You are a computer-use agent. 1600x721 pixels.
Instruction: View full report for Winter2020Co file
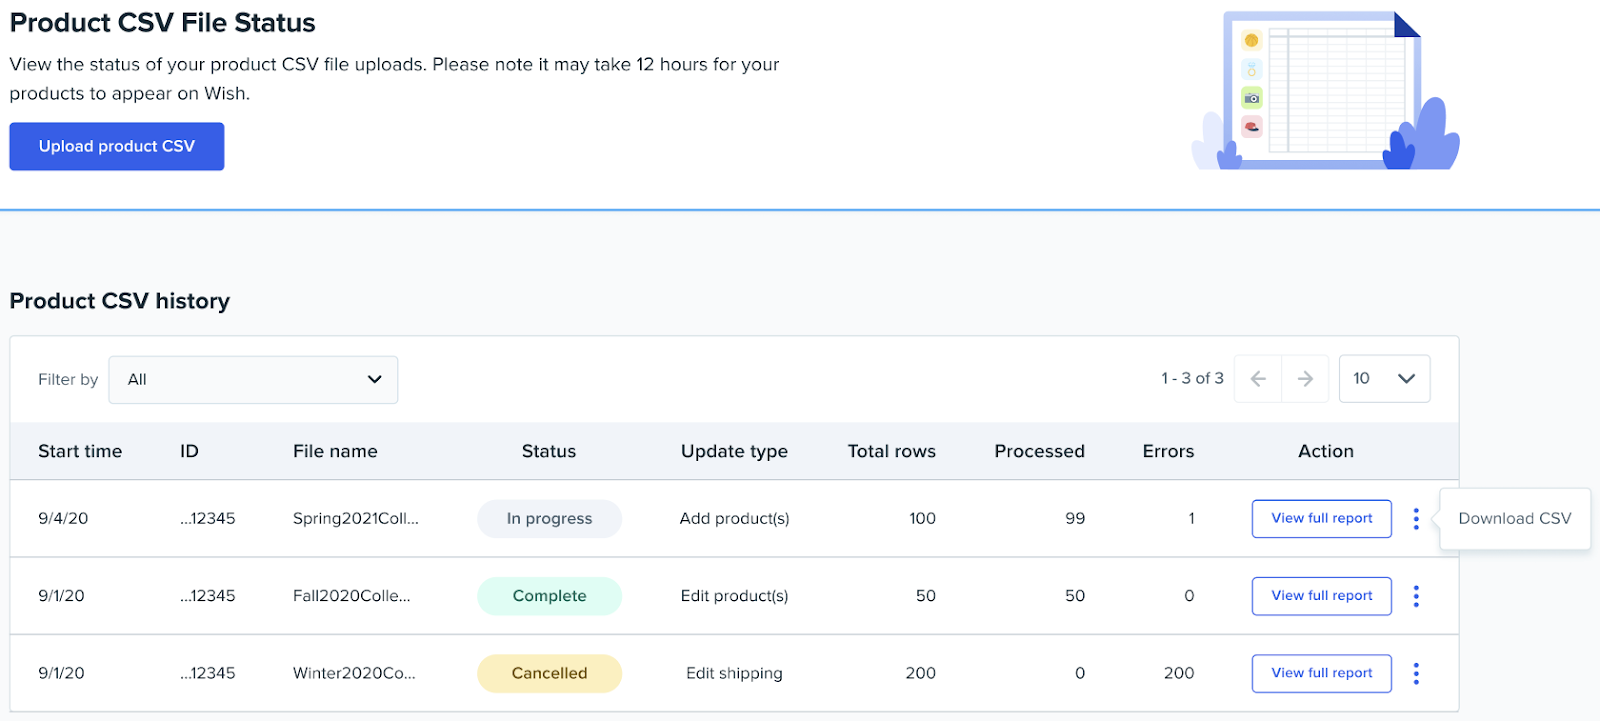pos(1321,673)
